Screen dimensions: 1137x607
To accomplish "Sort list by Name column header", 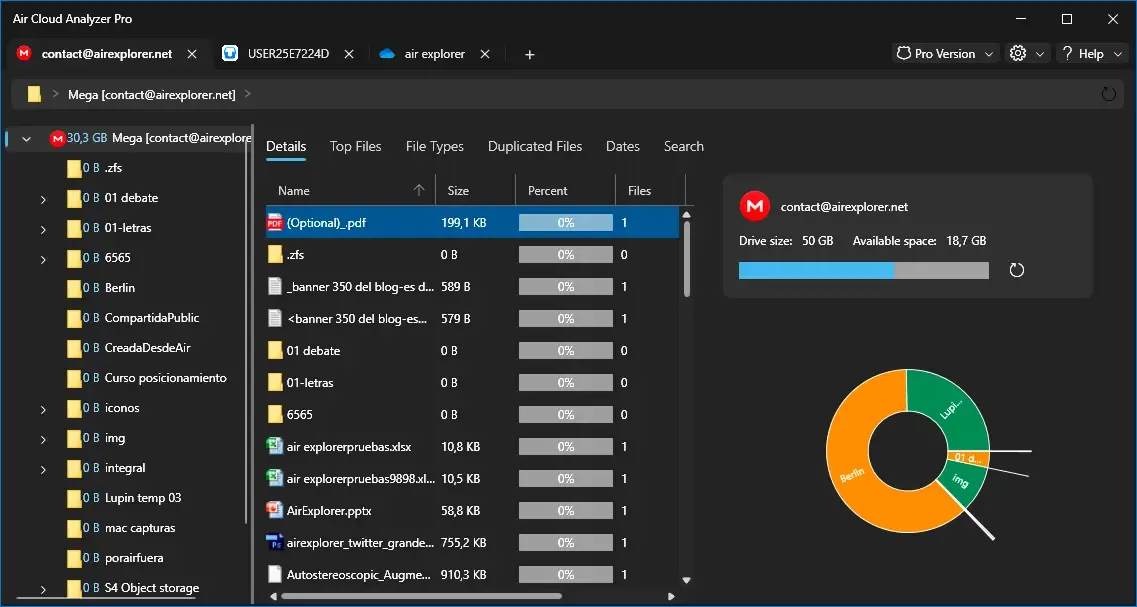I will pyautogui.click(x=350, y=191).
